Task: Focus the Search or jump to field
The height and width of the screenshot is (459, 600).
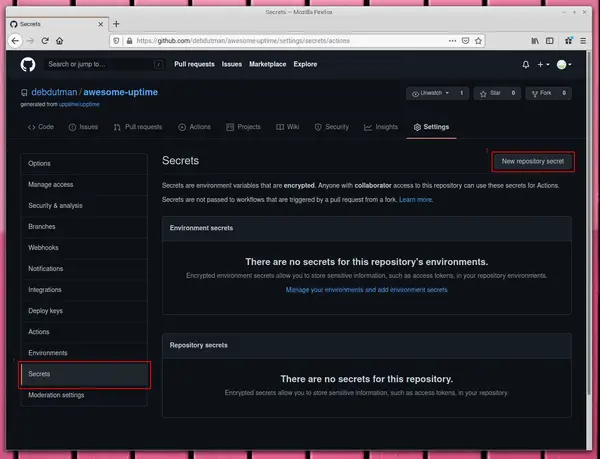Action: pyautogui.click(x=104, y=64)
